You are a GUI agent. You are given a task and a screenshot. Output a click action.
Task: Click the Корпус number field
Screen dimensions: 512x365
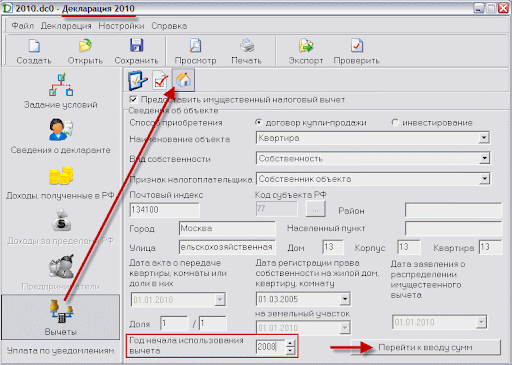(x=409, y=247)
